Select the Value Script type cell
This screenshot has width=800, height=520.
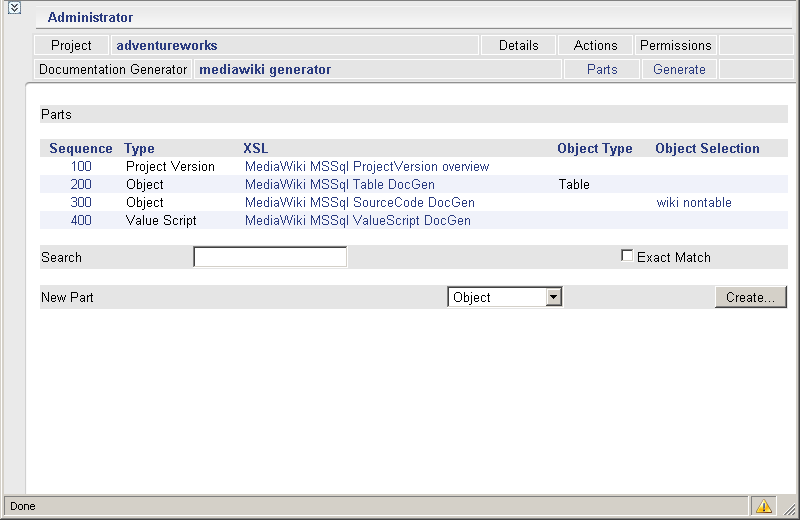[x=161, y=220]
